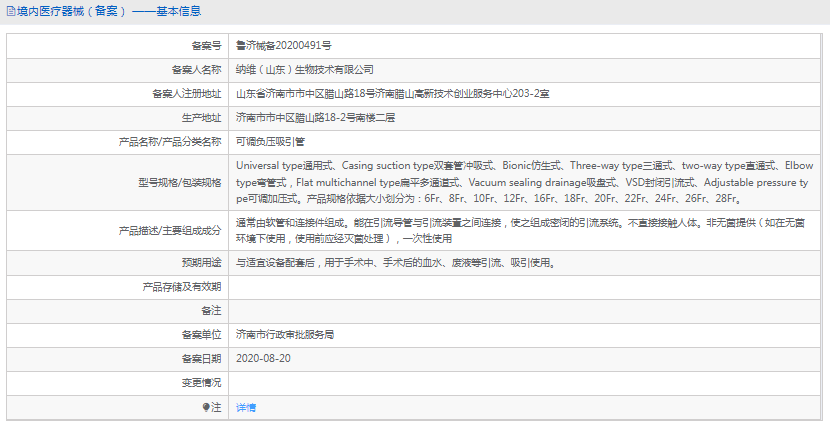Click the 变更情况 label cell
Viewport: 830px width, 428px height.
coord(118,383)
